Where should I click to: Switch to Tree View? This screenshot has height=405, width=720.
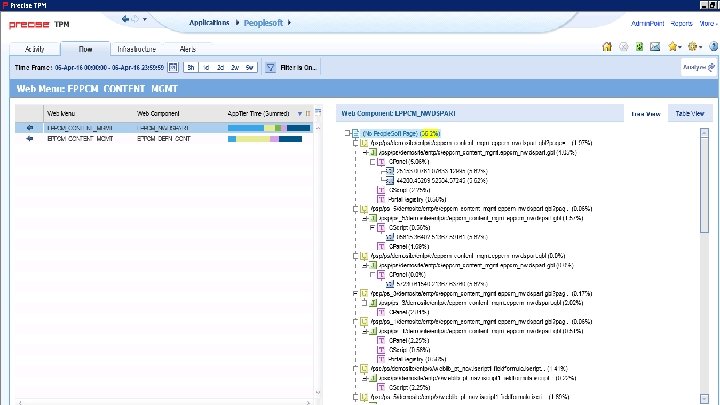[x=645, y=113]
